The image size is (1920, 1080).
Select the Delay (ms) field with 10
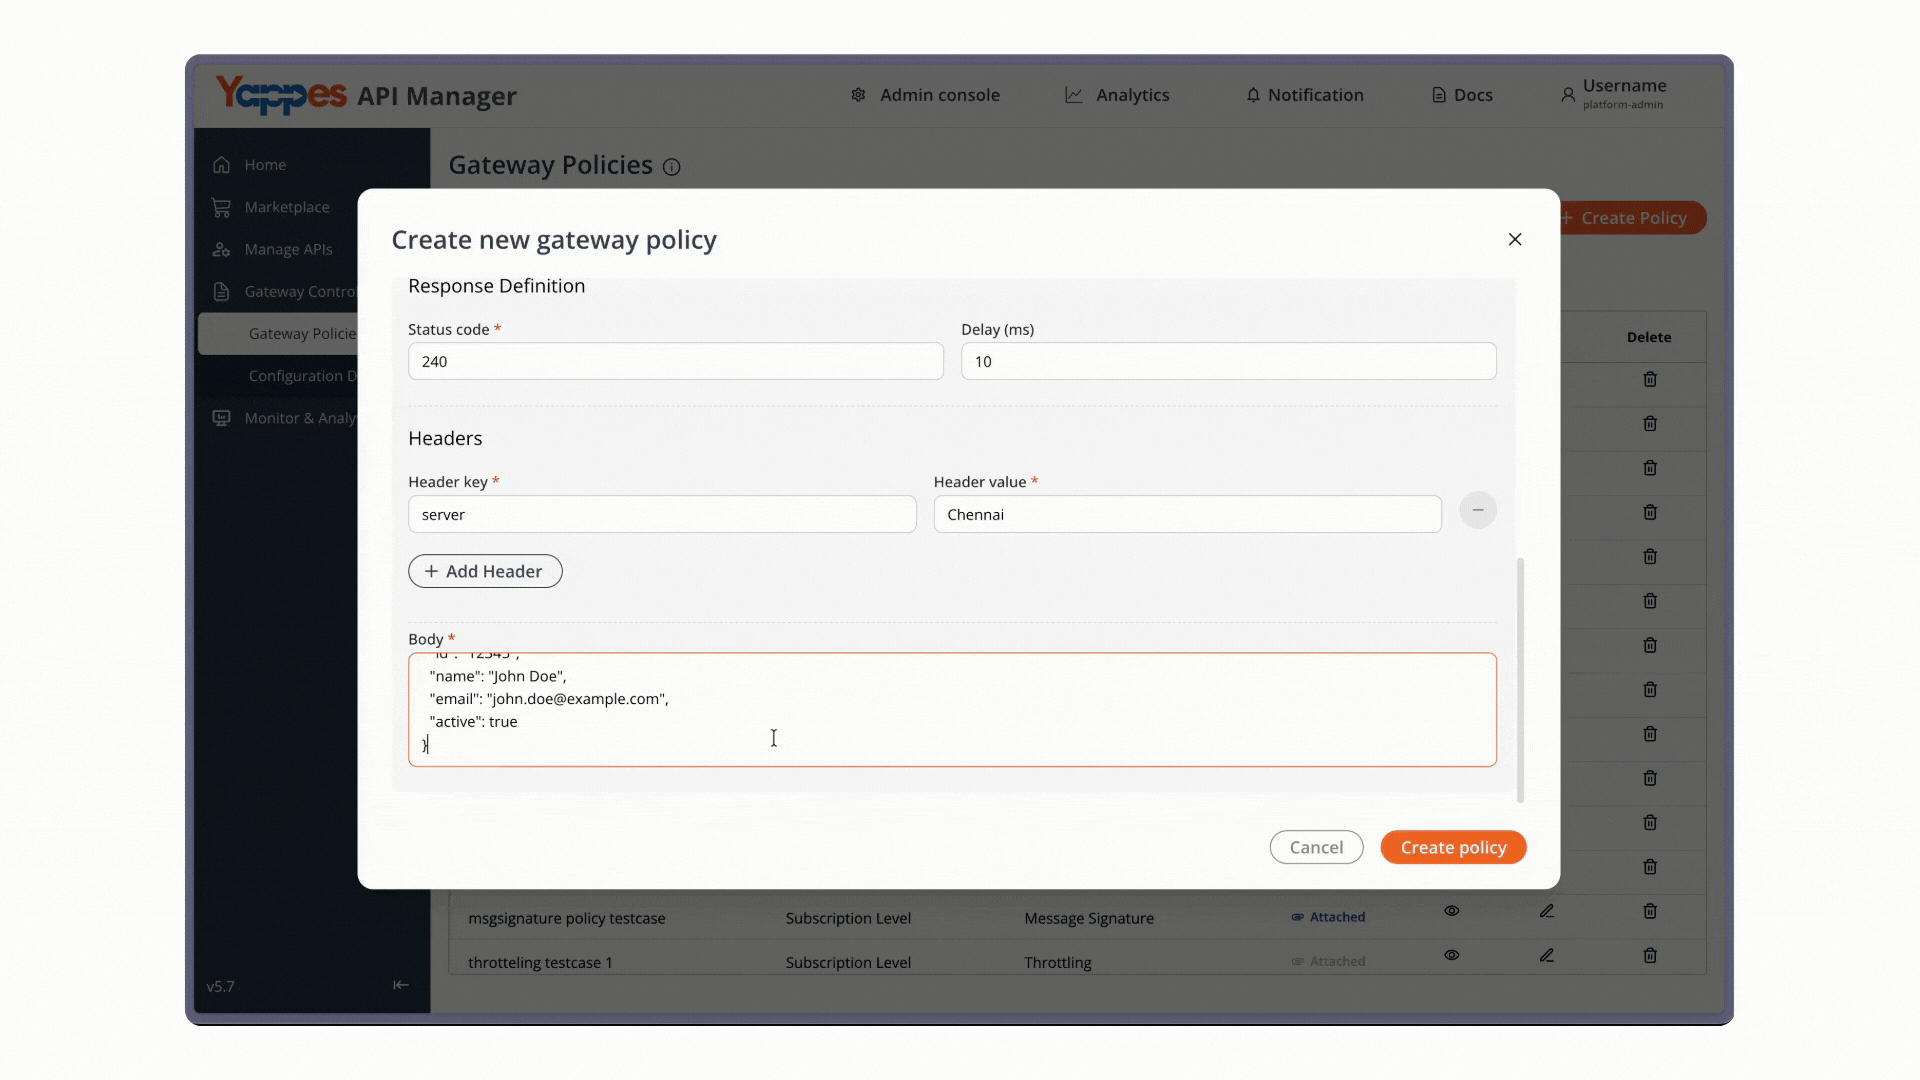(x=1228, y=361)
